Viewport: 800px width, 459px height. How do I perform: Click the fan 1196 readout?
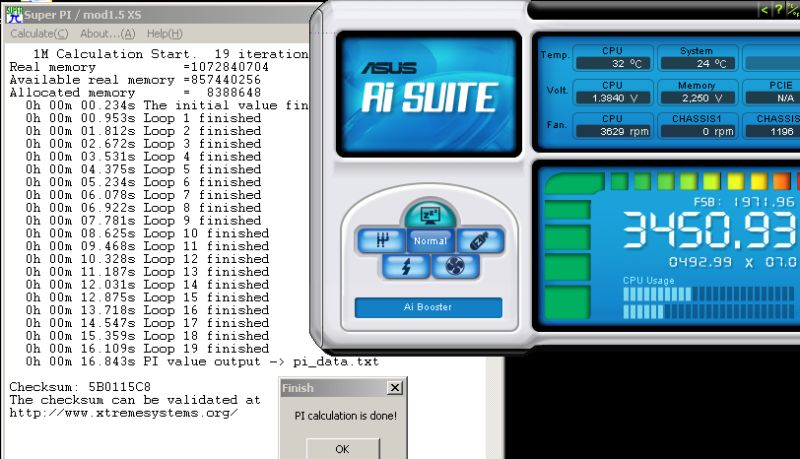click(x=772, y=132)
